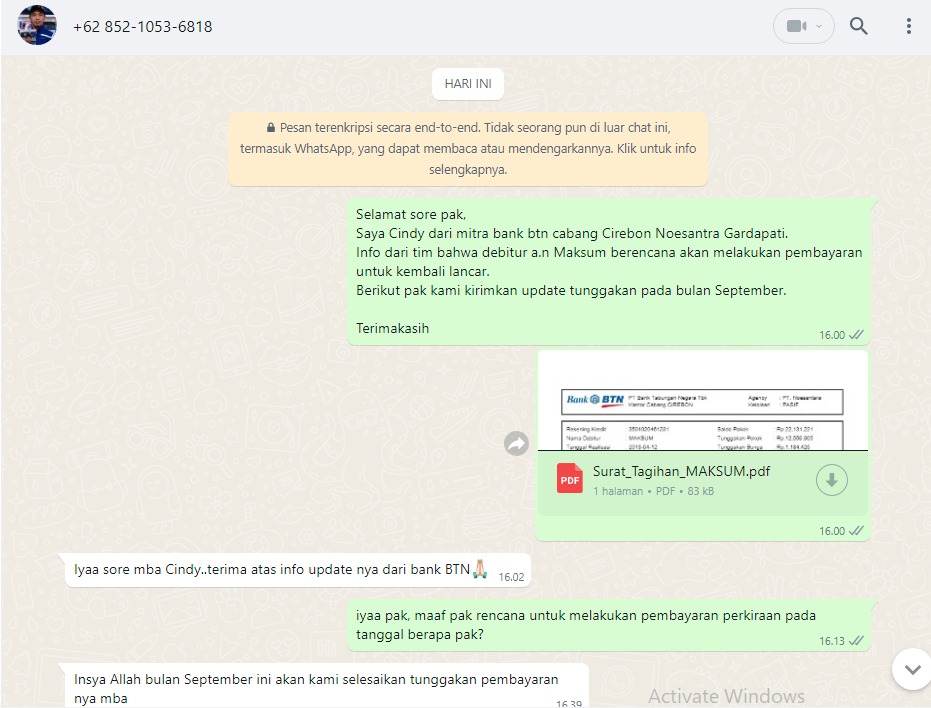The image size is (931, 708).
Task: Open the end-to-end encryption info notice
Action: coord(468,149)
